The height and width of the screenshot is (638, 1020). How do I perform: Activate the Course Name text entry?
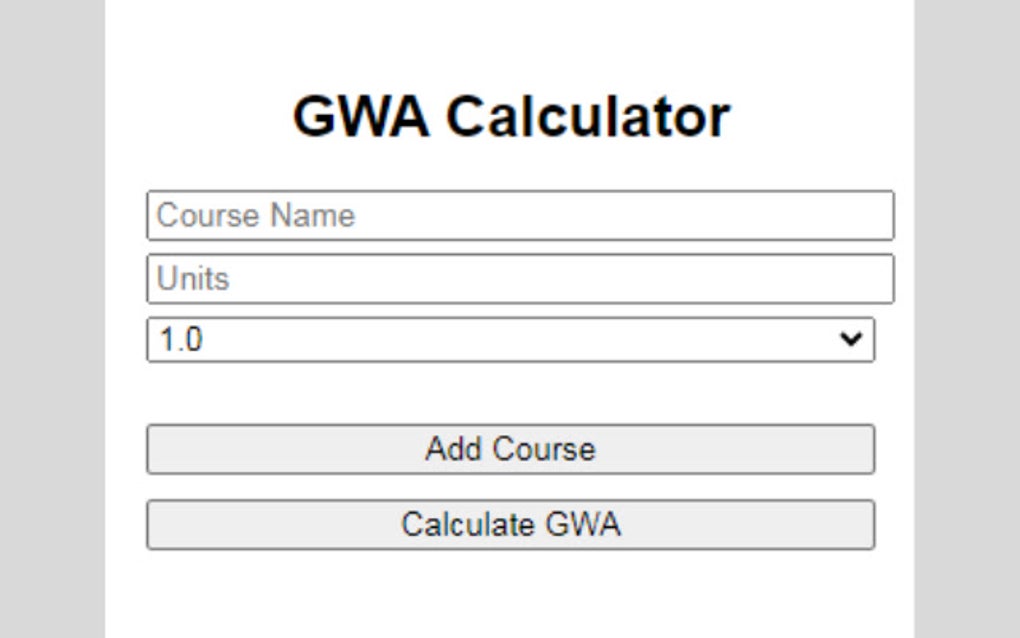coord(520,215)
